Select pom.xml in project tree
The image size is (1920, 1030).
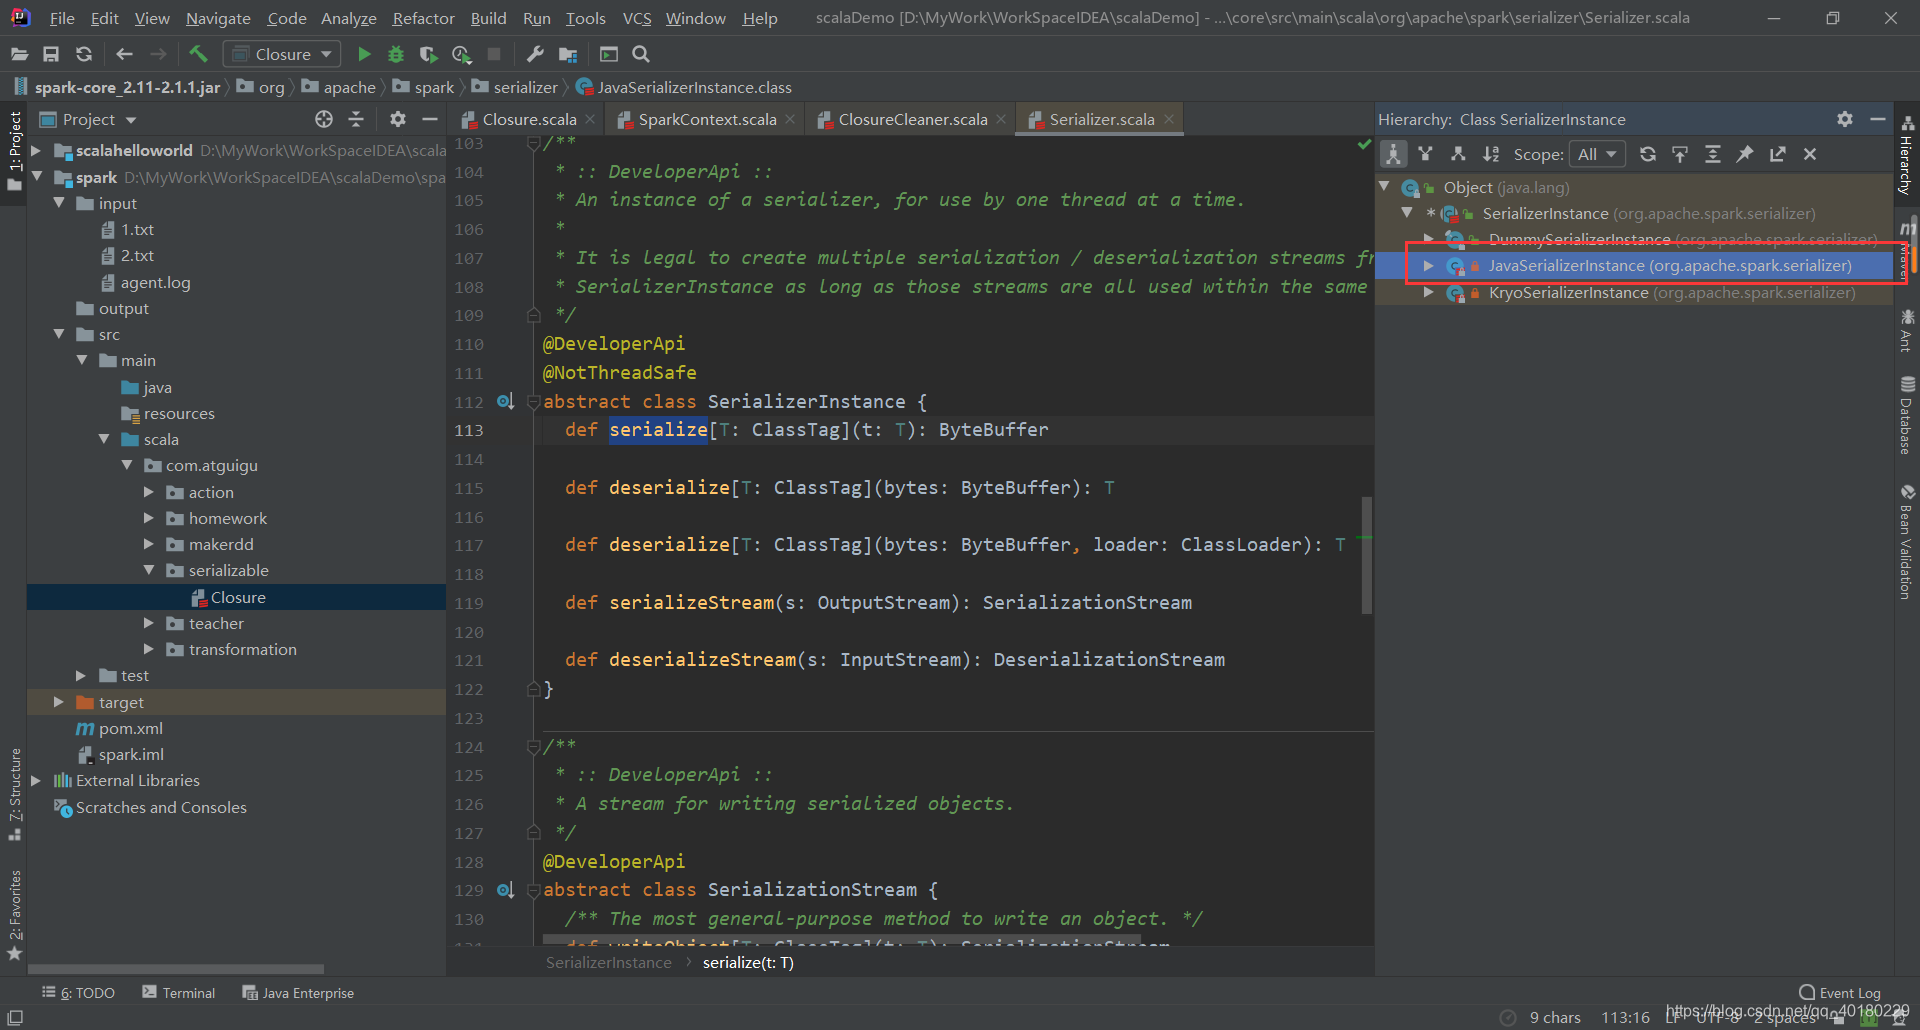[130, 728]
